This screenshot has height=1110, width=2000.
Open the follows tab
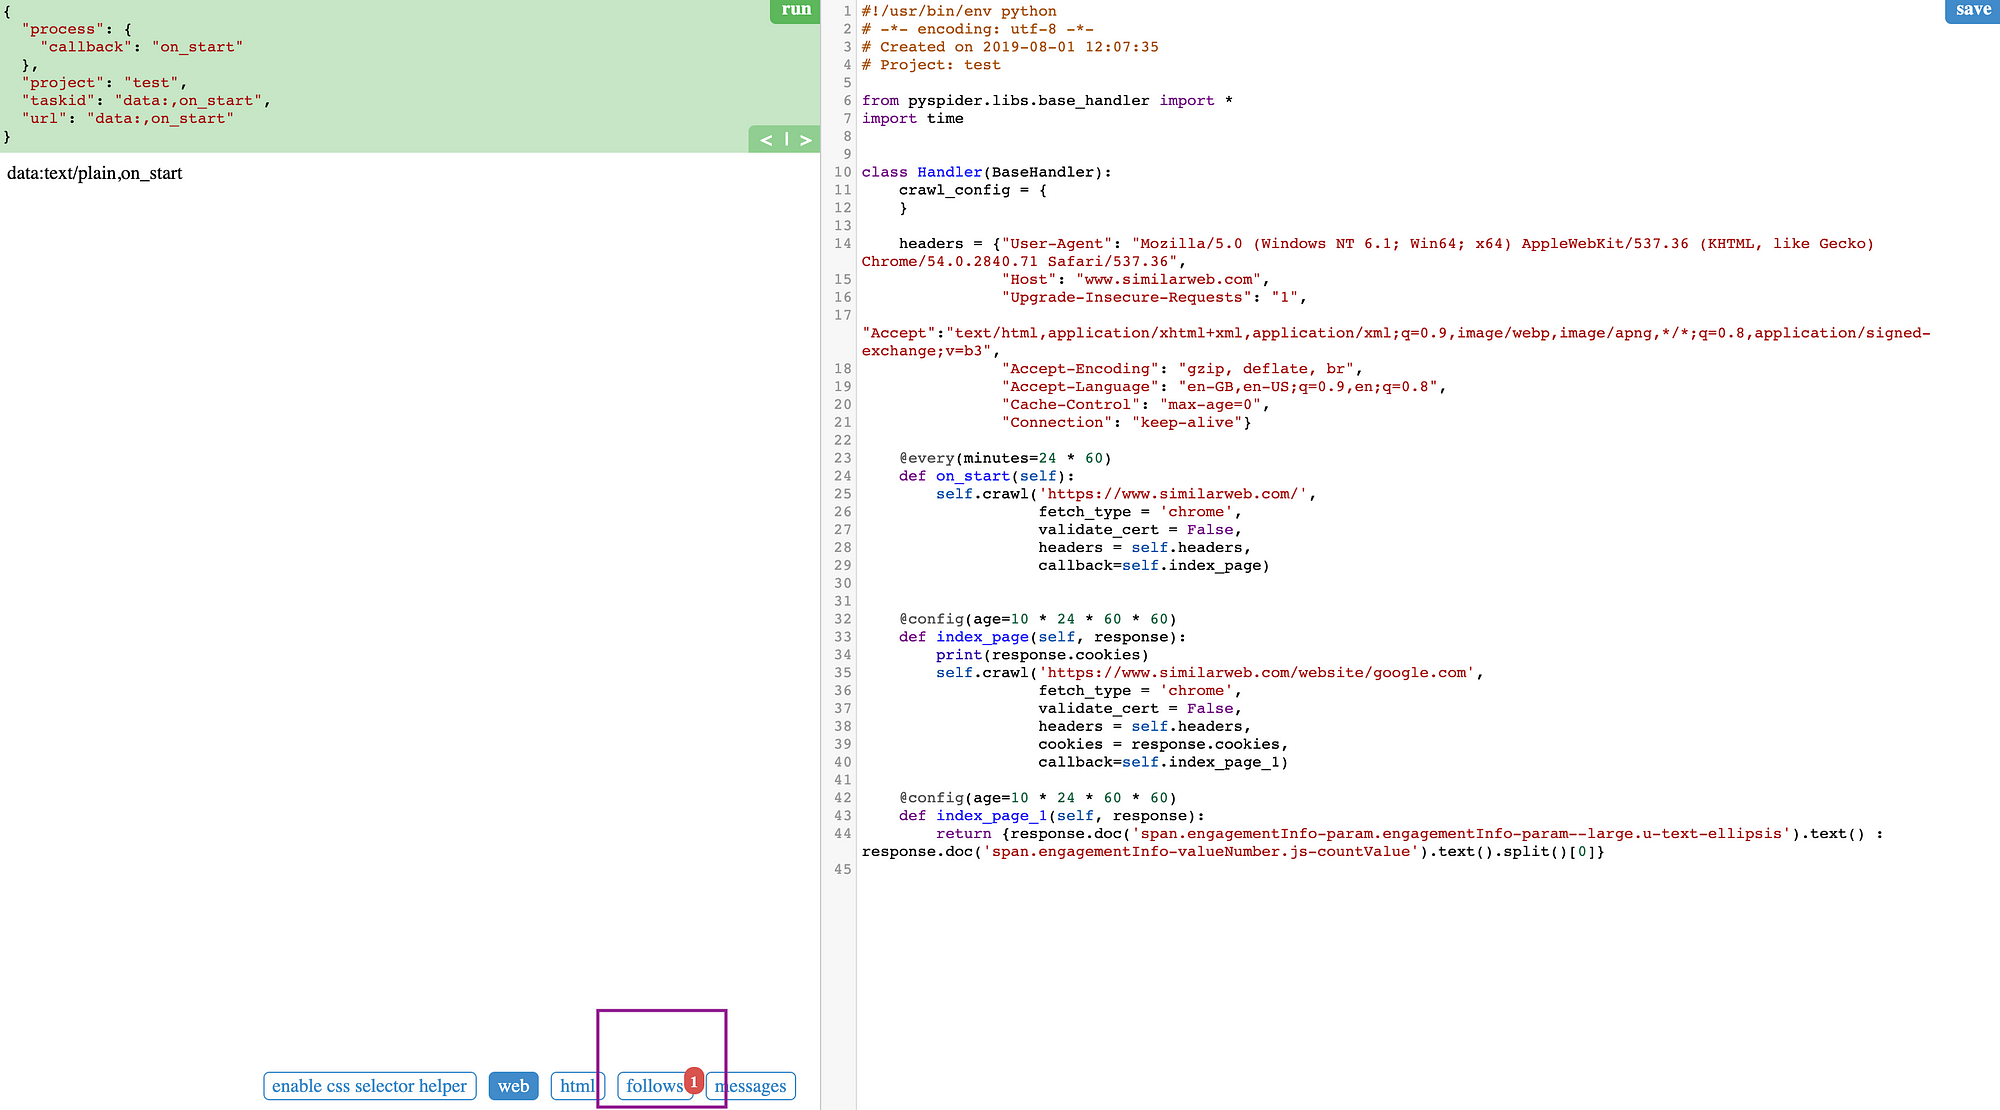pos(655,1086)
